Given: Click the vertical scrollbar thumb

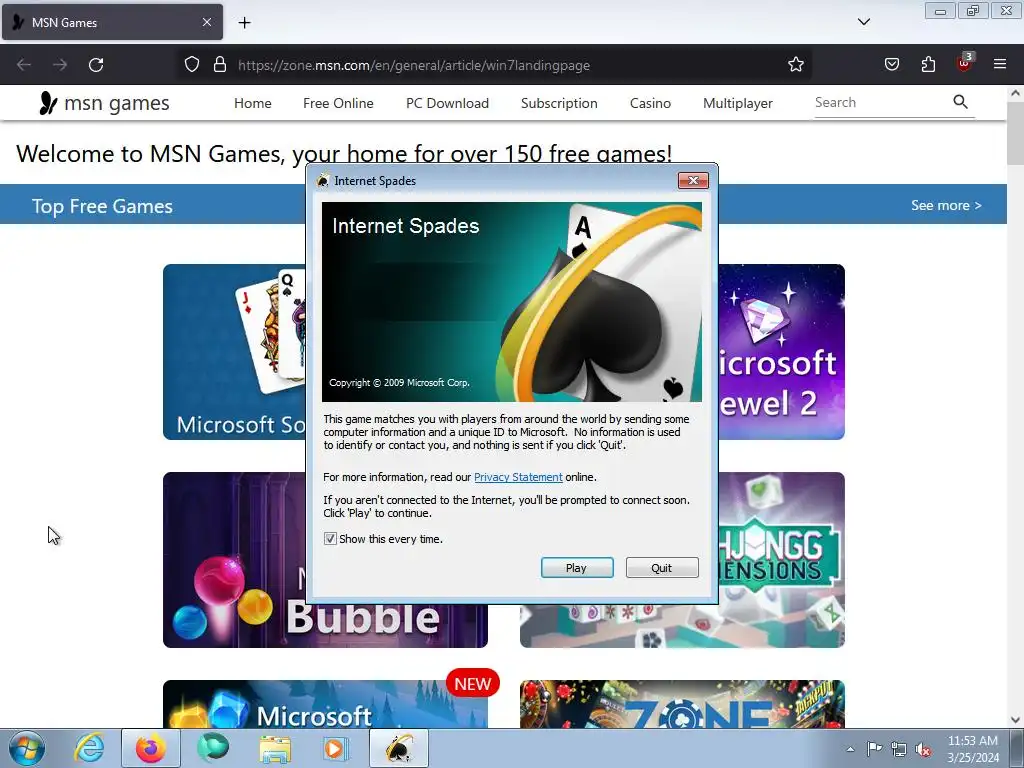Looking at the screenshot, I should click(x=1016, y=134).
